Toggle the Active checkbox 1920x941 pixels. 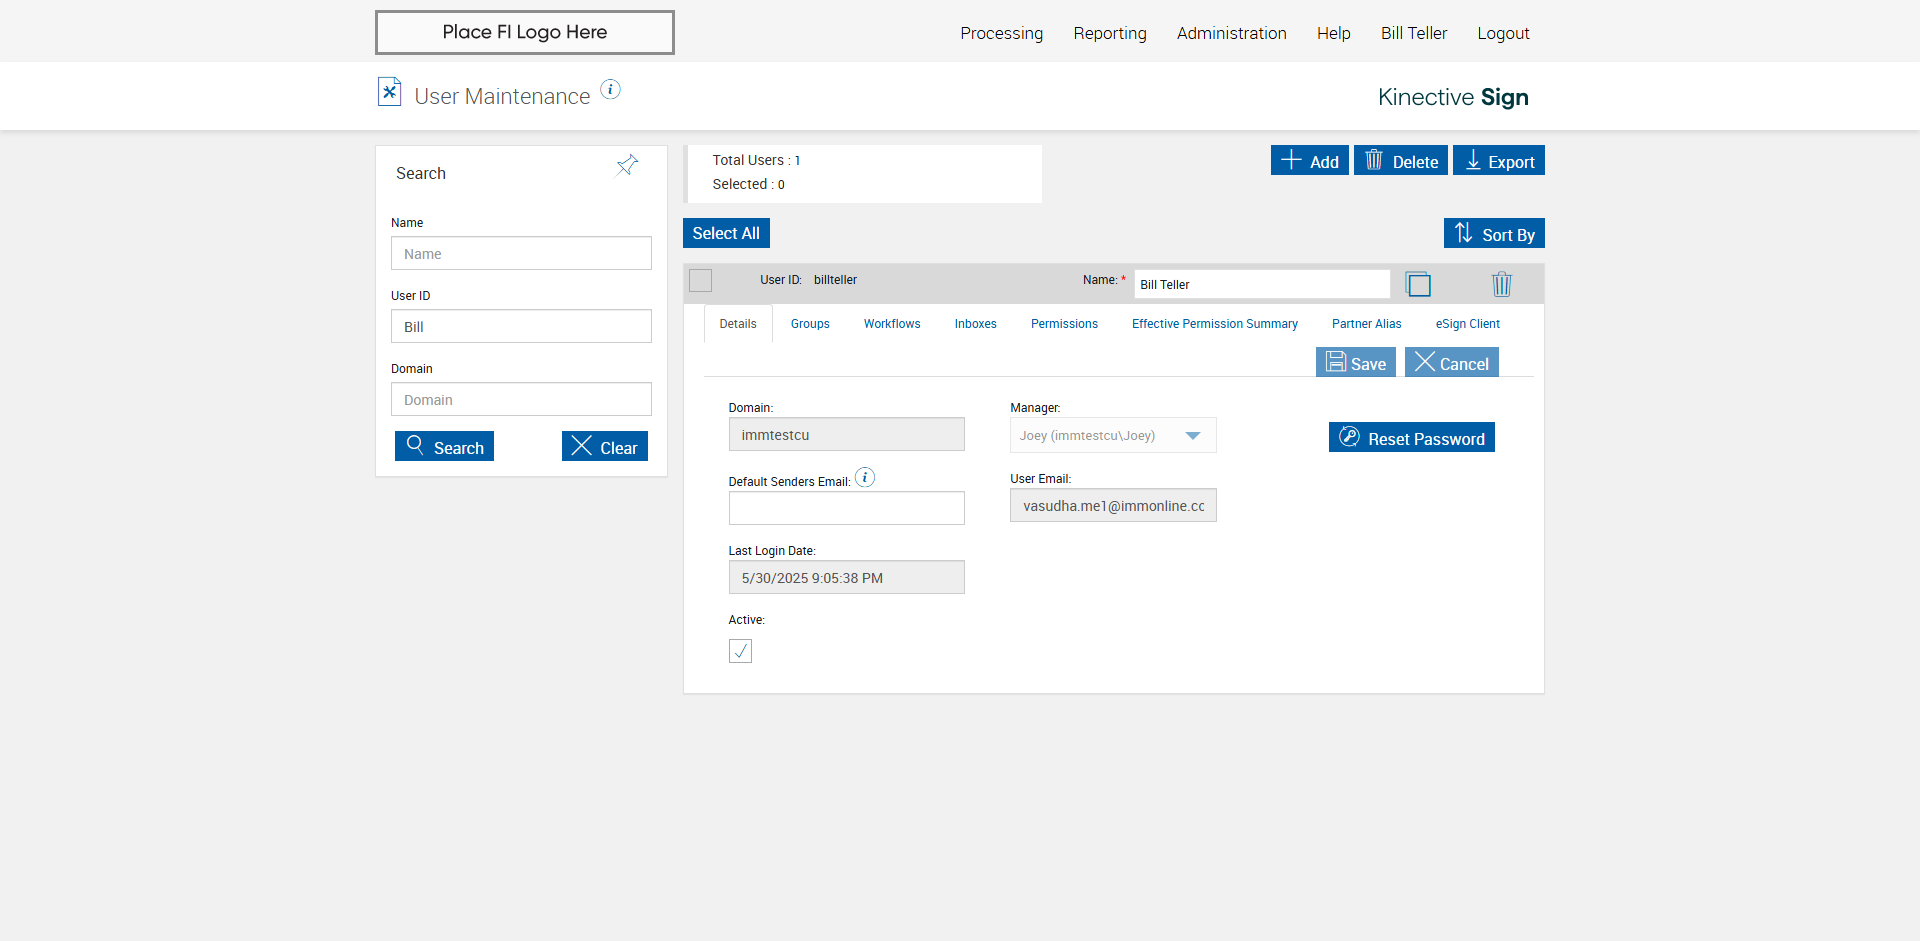coord(740,651)
